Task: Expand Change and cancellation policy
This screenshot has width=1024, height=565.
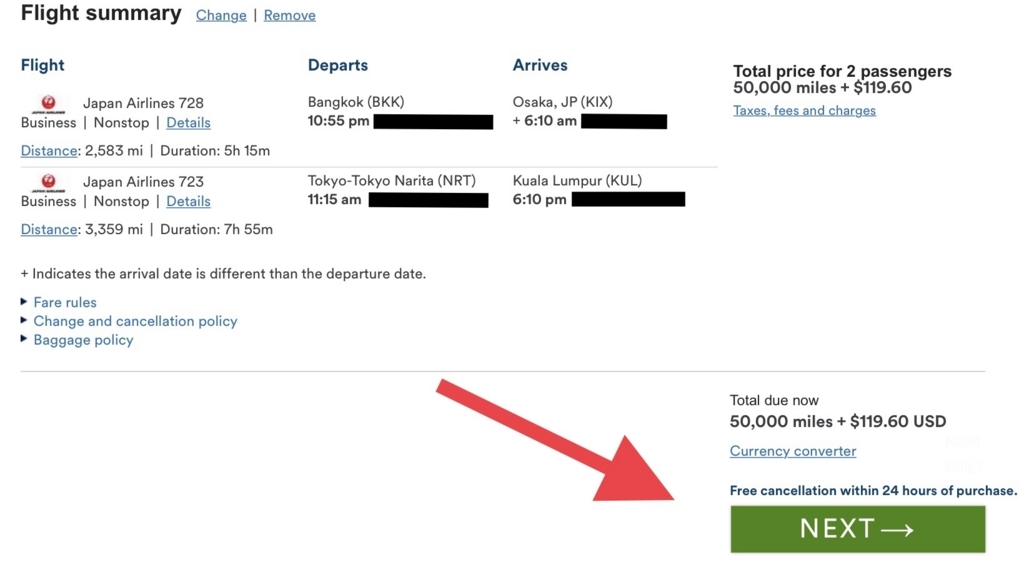Action: pyautogui.click(x=135, y=321)
